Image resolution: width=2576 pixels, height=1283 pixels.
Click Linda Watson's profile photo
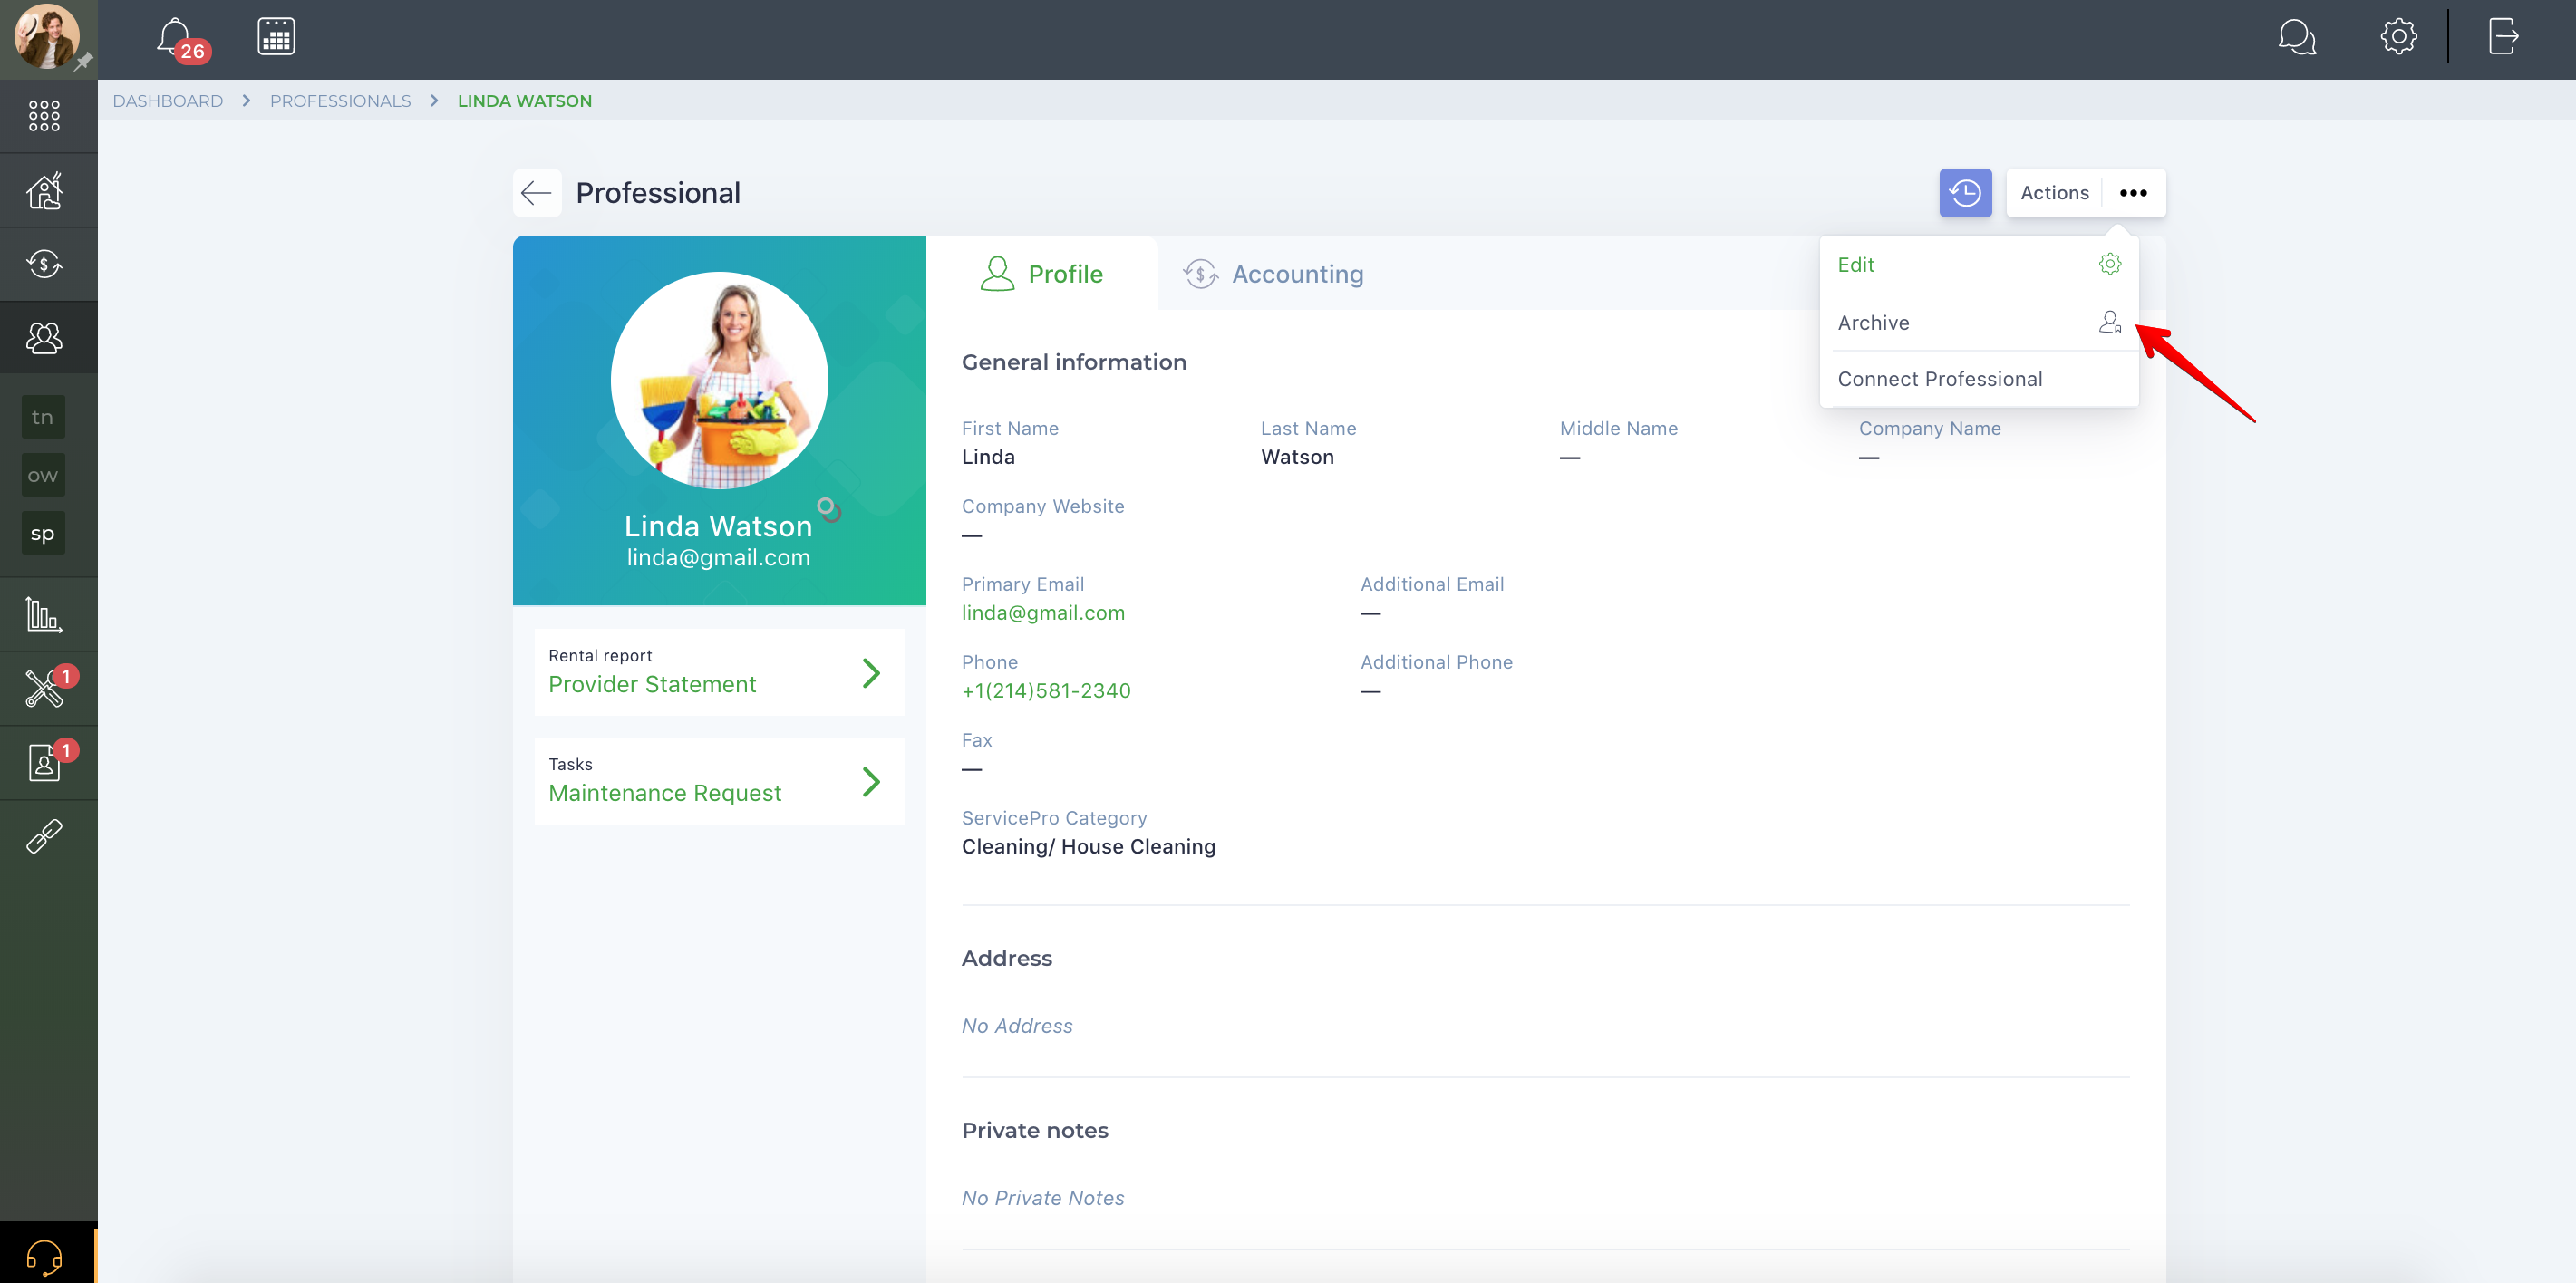719,380
